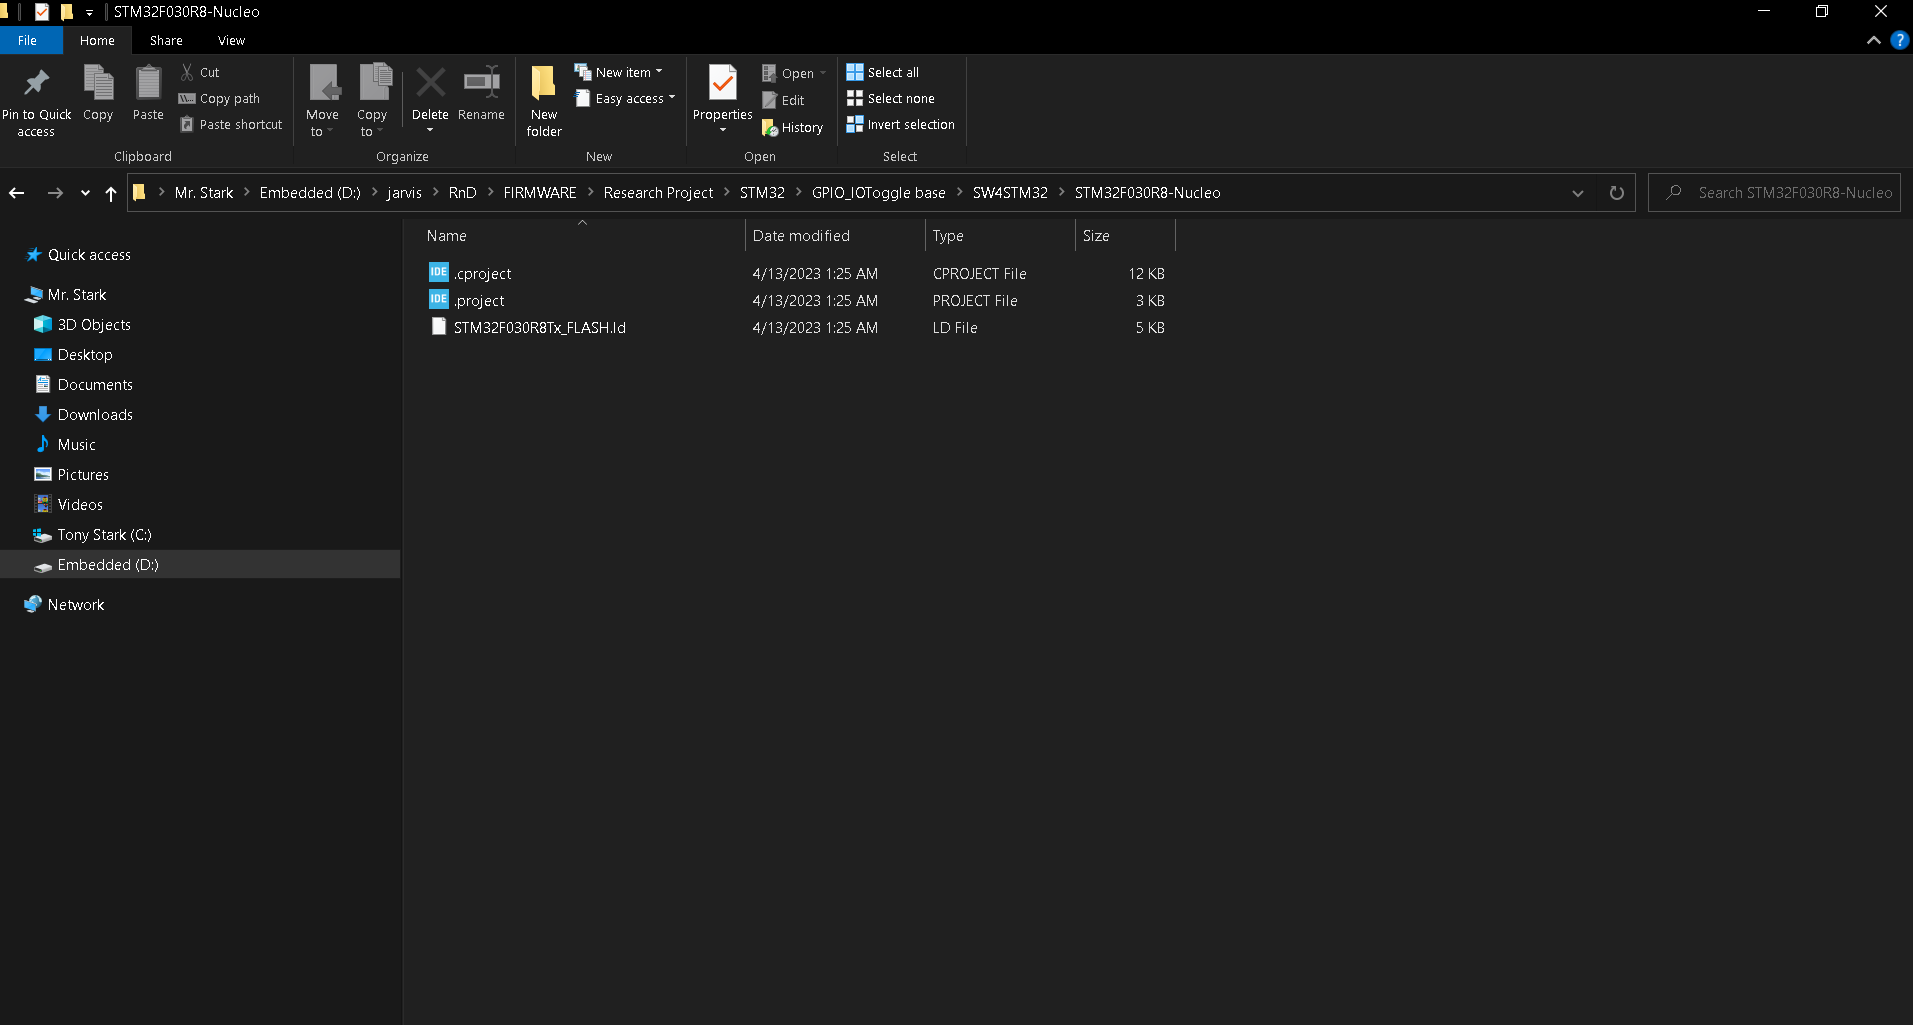Open Videos in the sidebar

[80, 505]
